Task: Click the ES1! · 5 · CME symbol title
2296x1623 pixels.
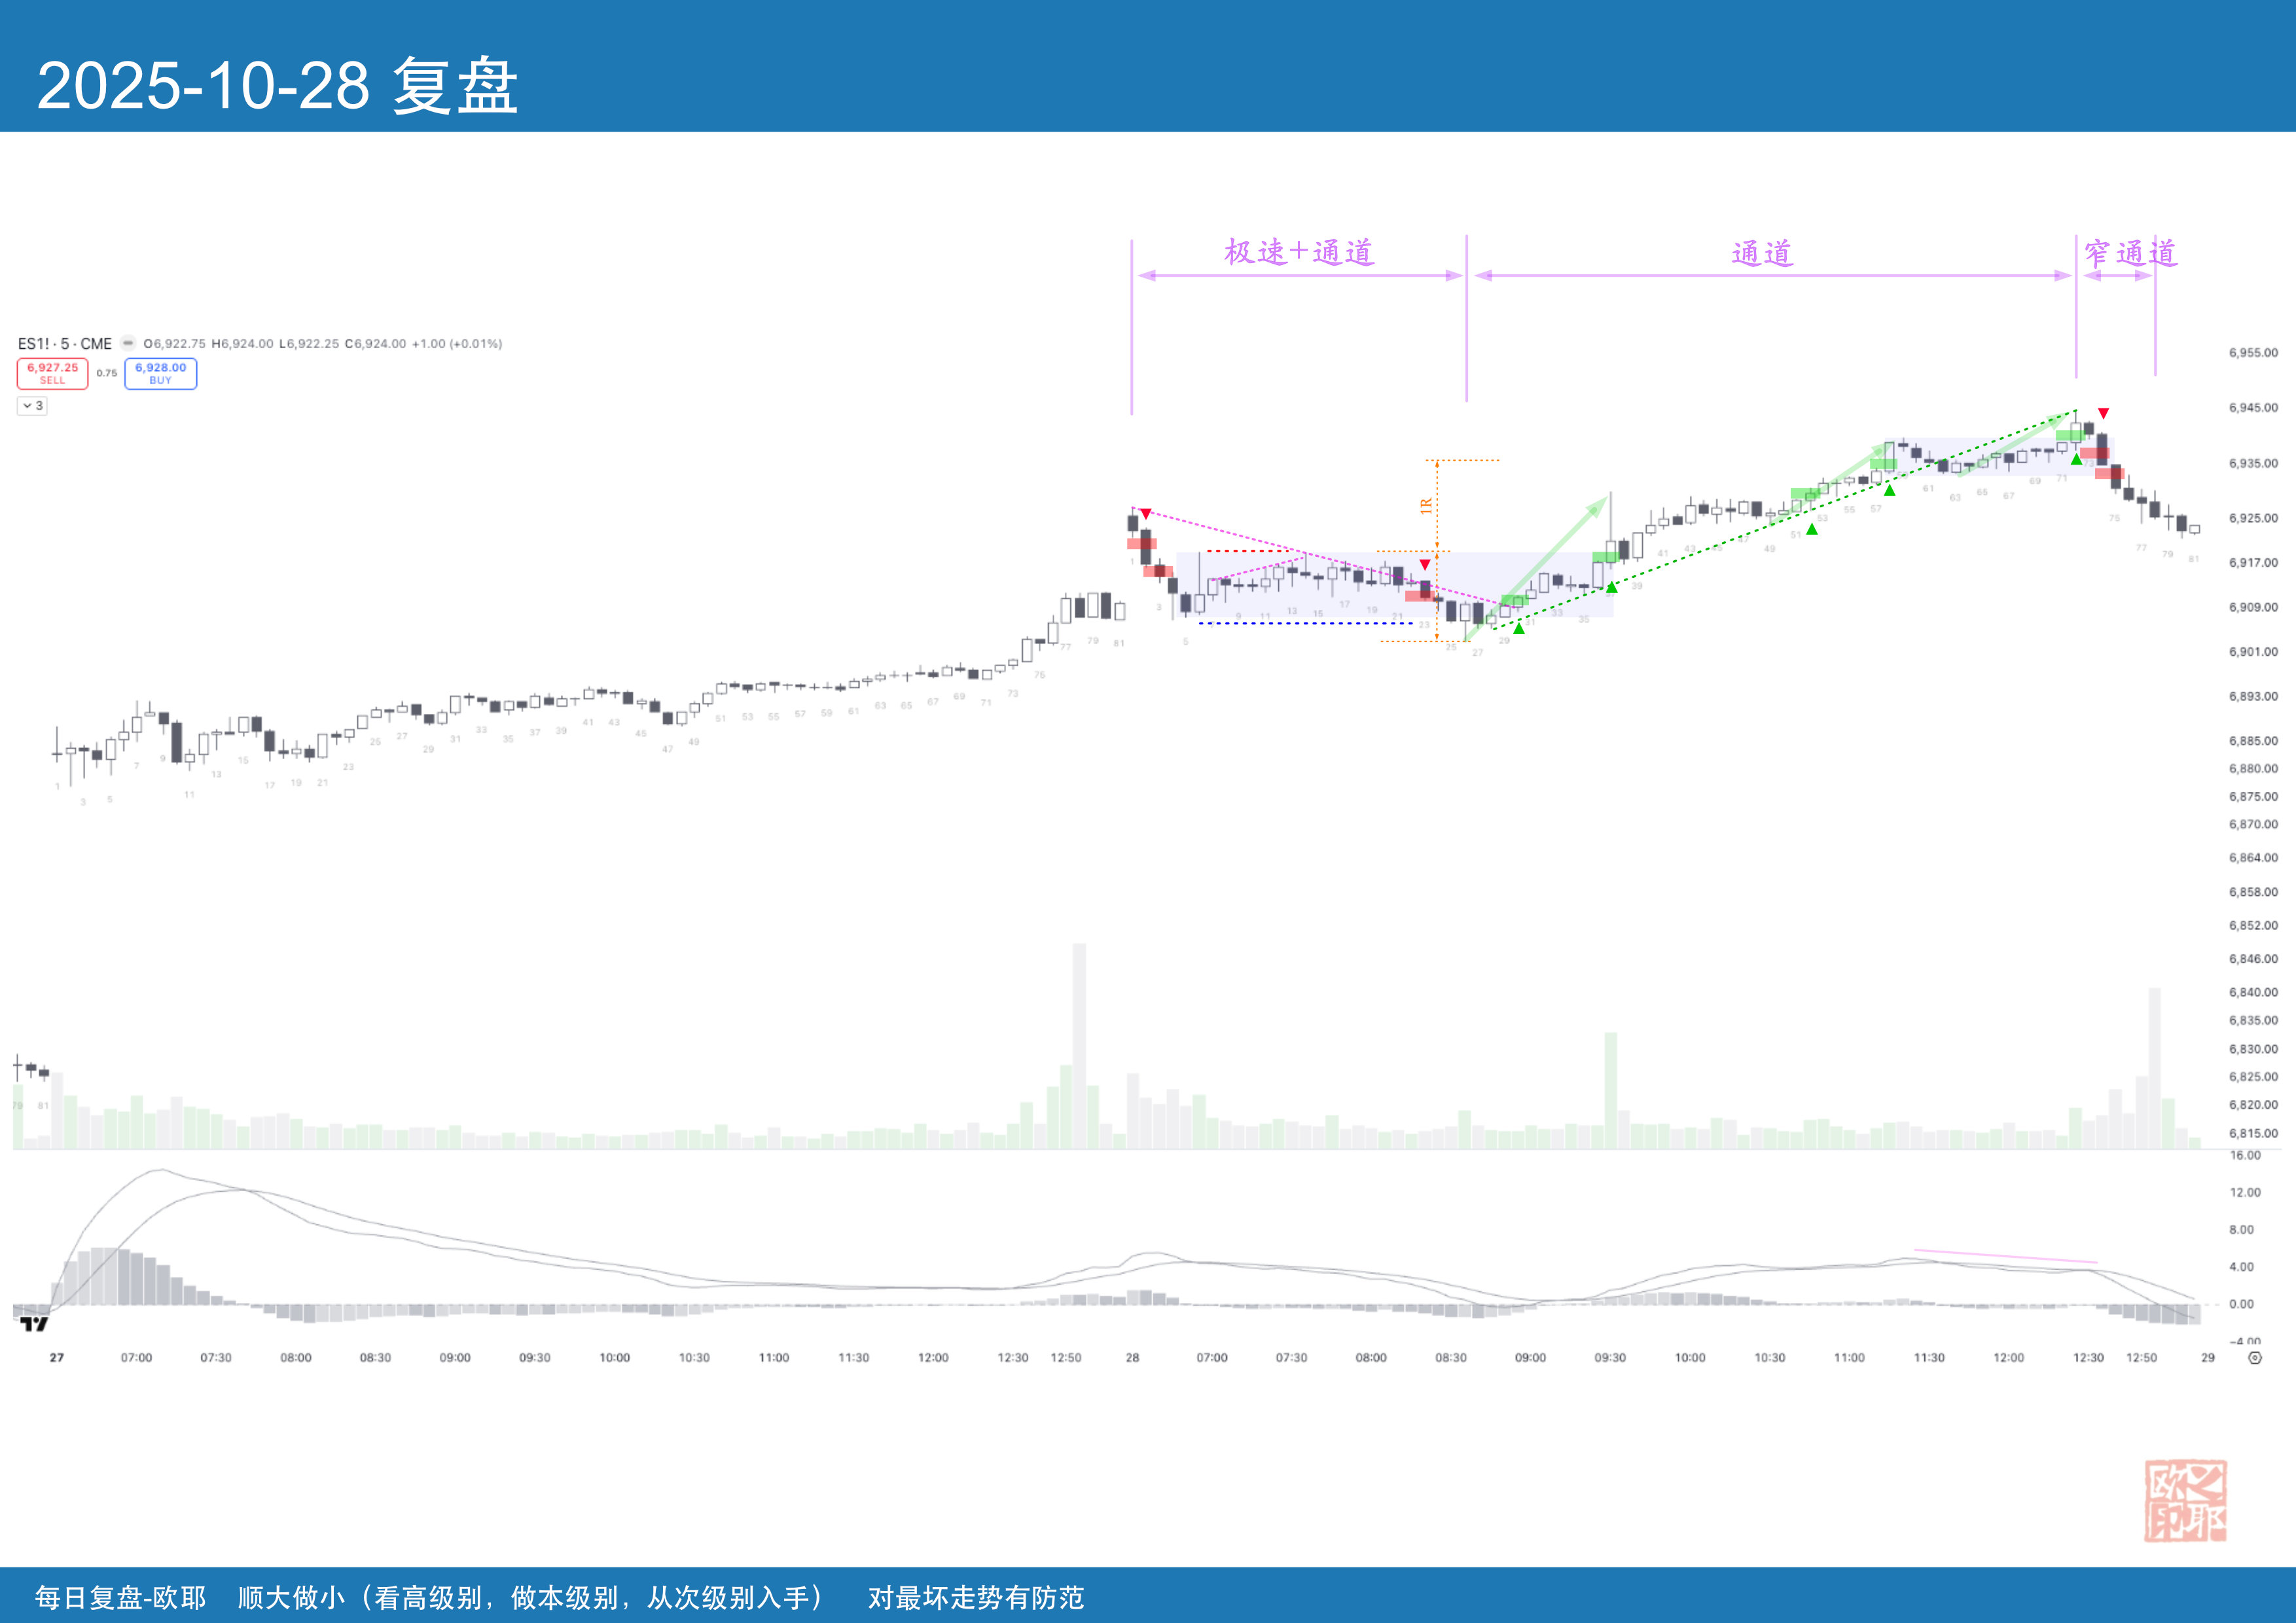Action: pos(65,343)
